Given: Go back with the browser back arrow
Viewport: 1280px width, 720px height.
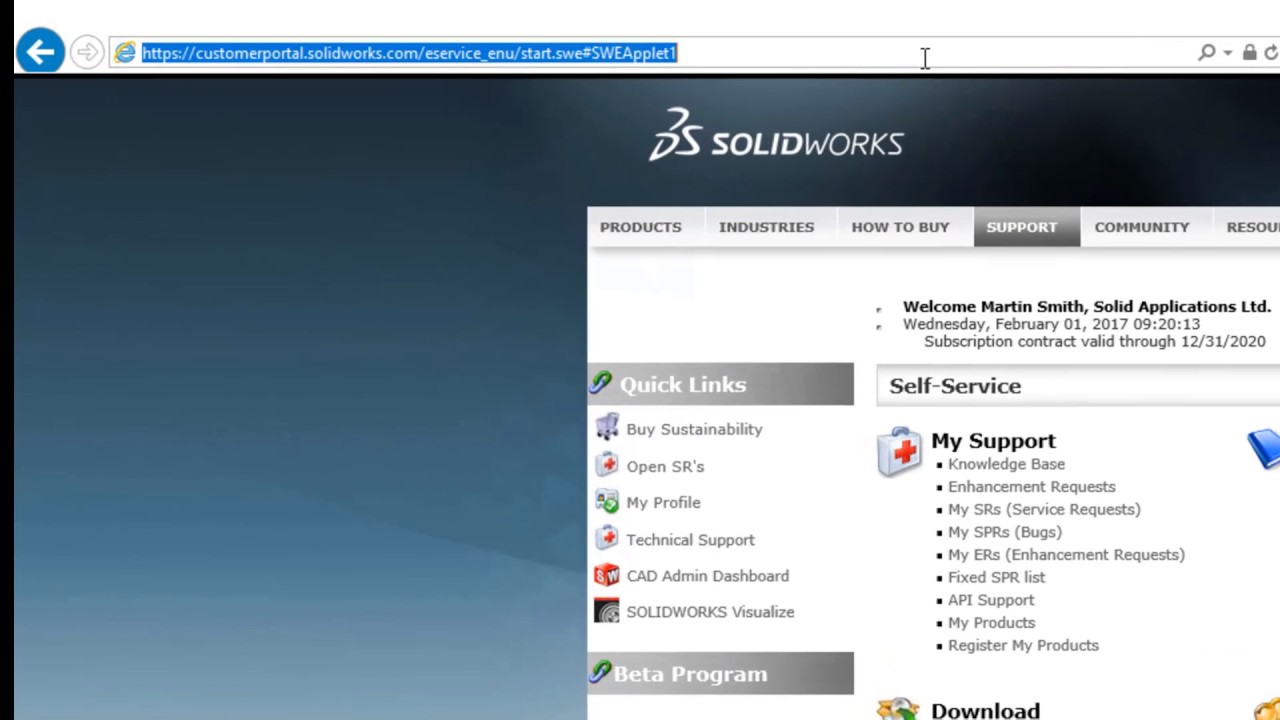Looking at the screenshot, I should (x=40, y=52).
